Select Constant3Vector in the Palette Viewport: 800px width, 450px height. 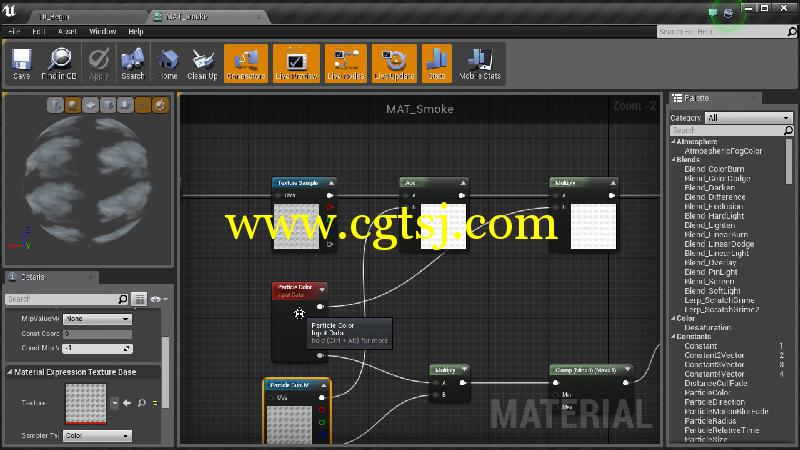[x=714, y=365]
